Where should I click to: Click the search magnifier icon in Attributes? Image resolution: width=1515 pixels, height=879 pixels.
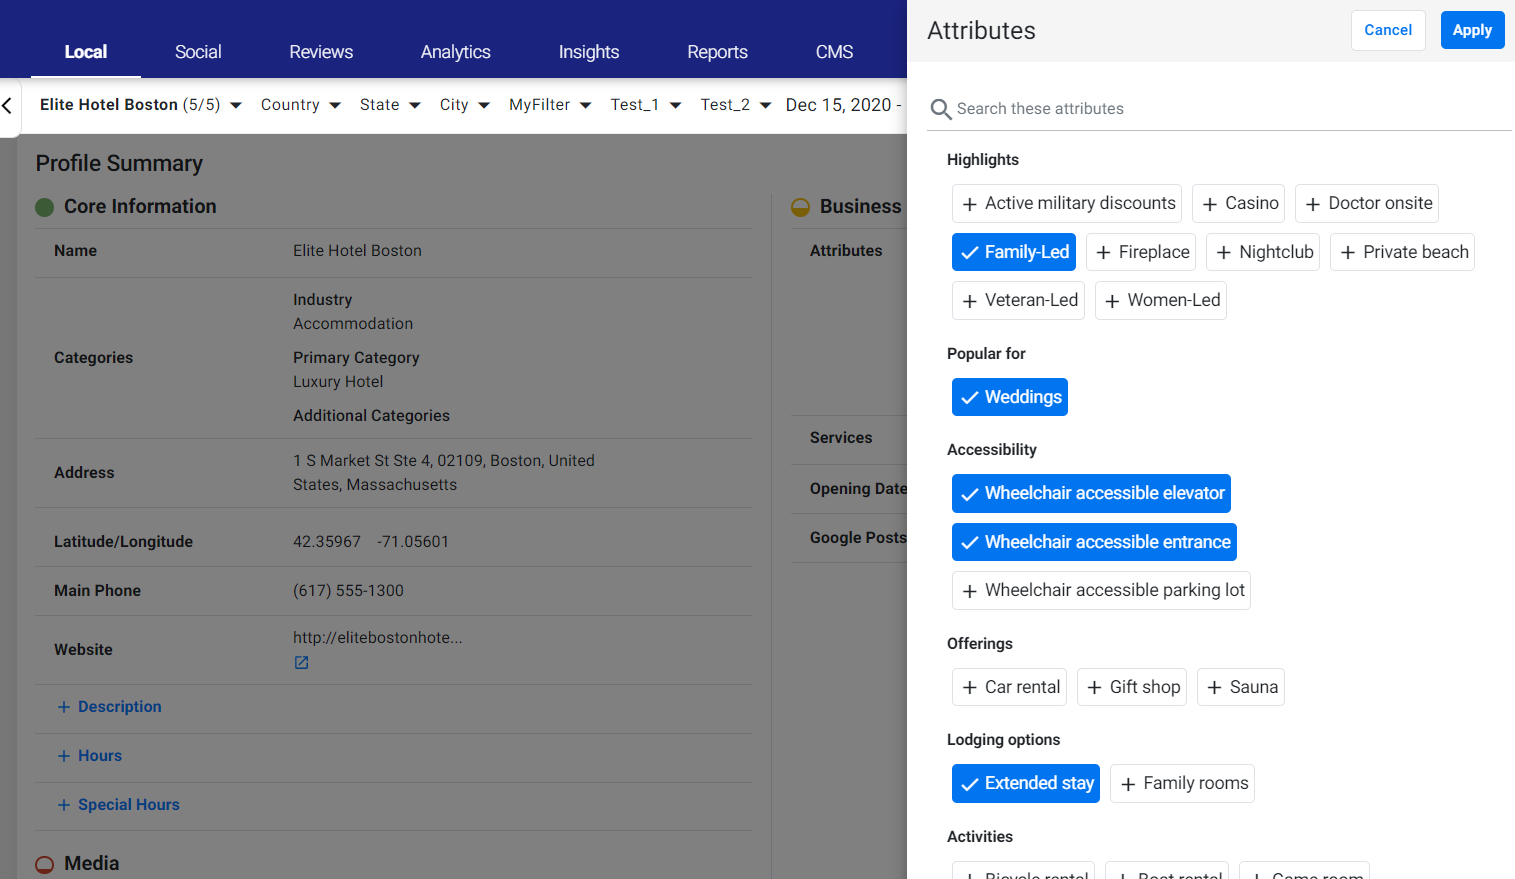(940, 109)
